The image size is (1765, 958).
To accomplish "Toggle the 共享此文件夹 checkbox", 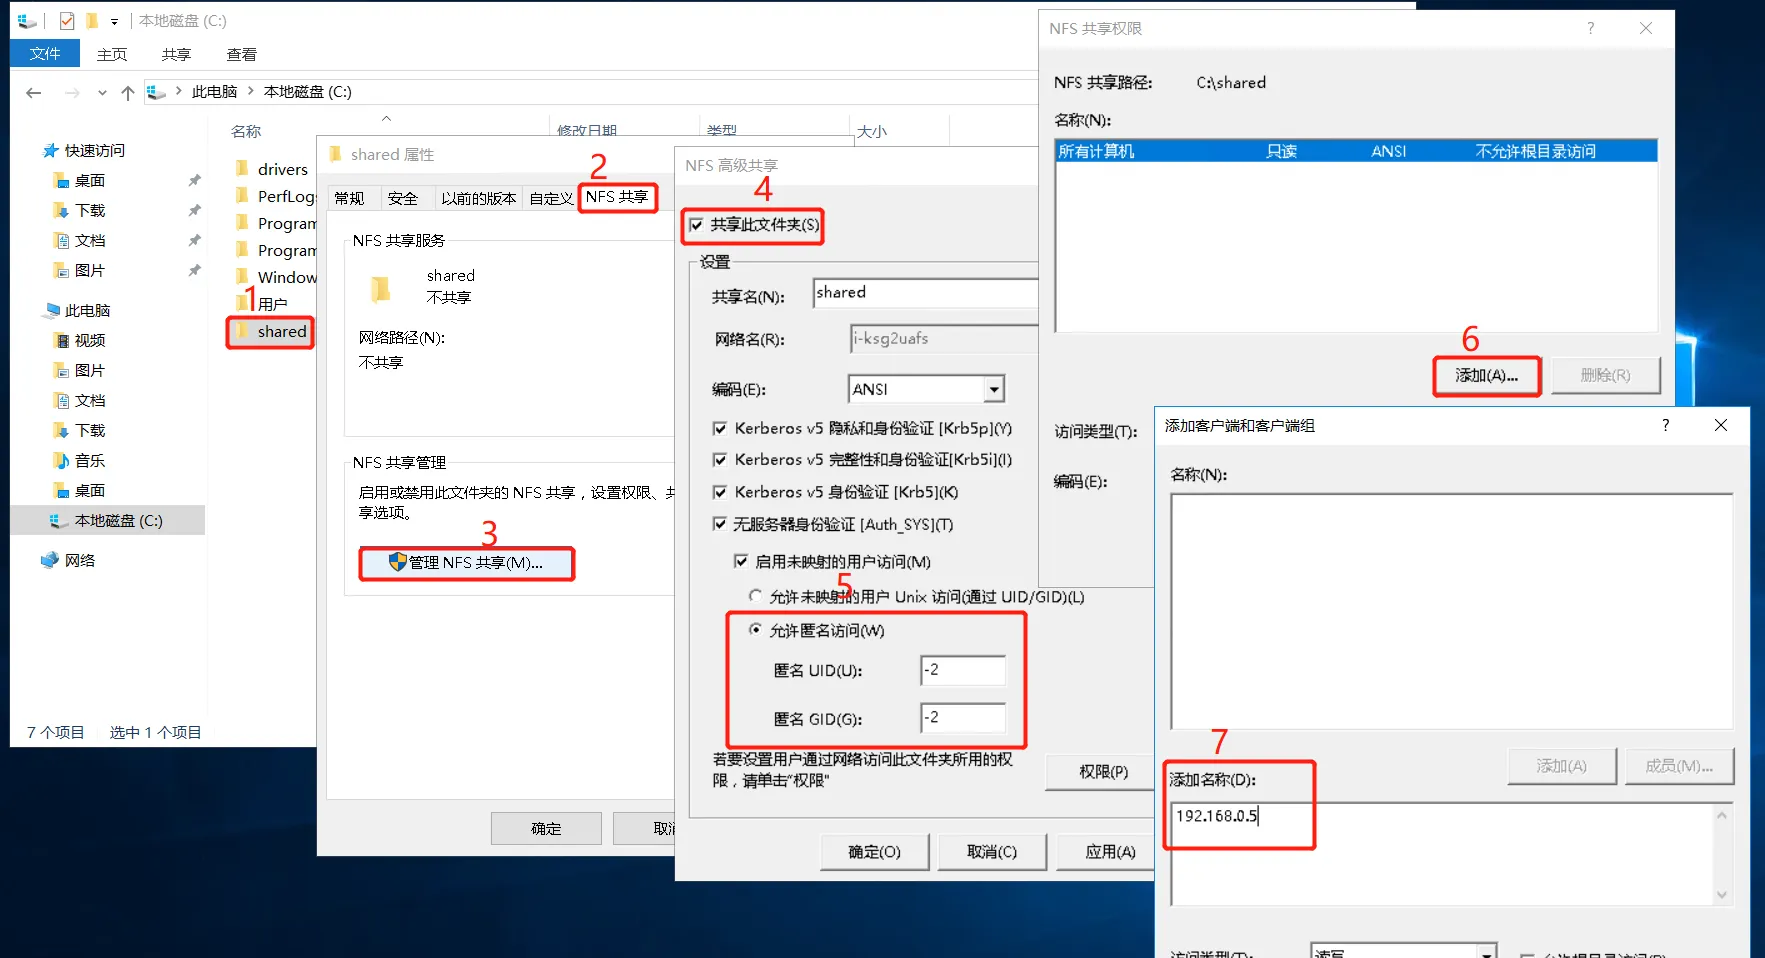I will [x=697, y=225].
